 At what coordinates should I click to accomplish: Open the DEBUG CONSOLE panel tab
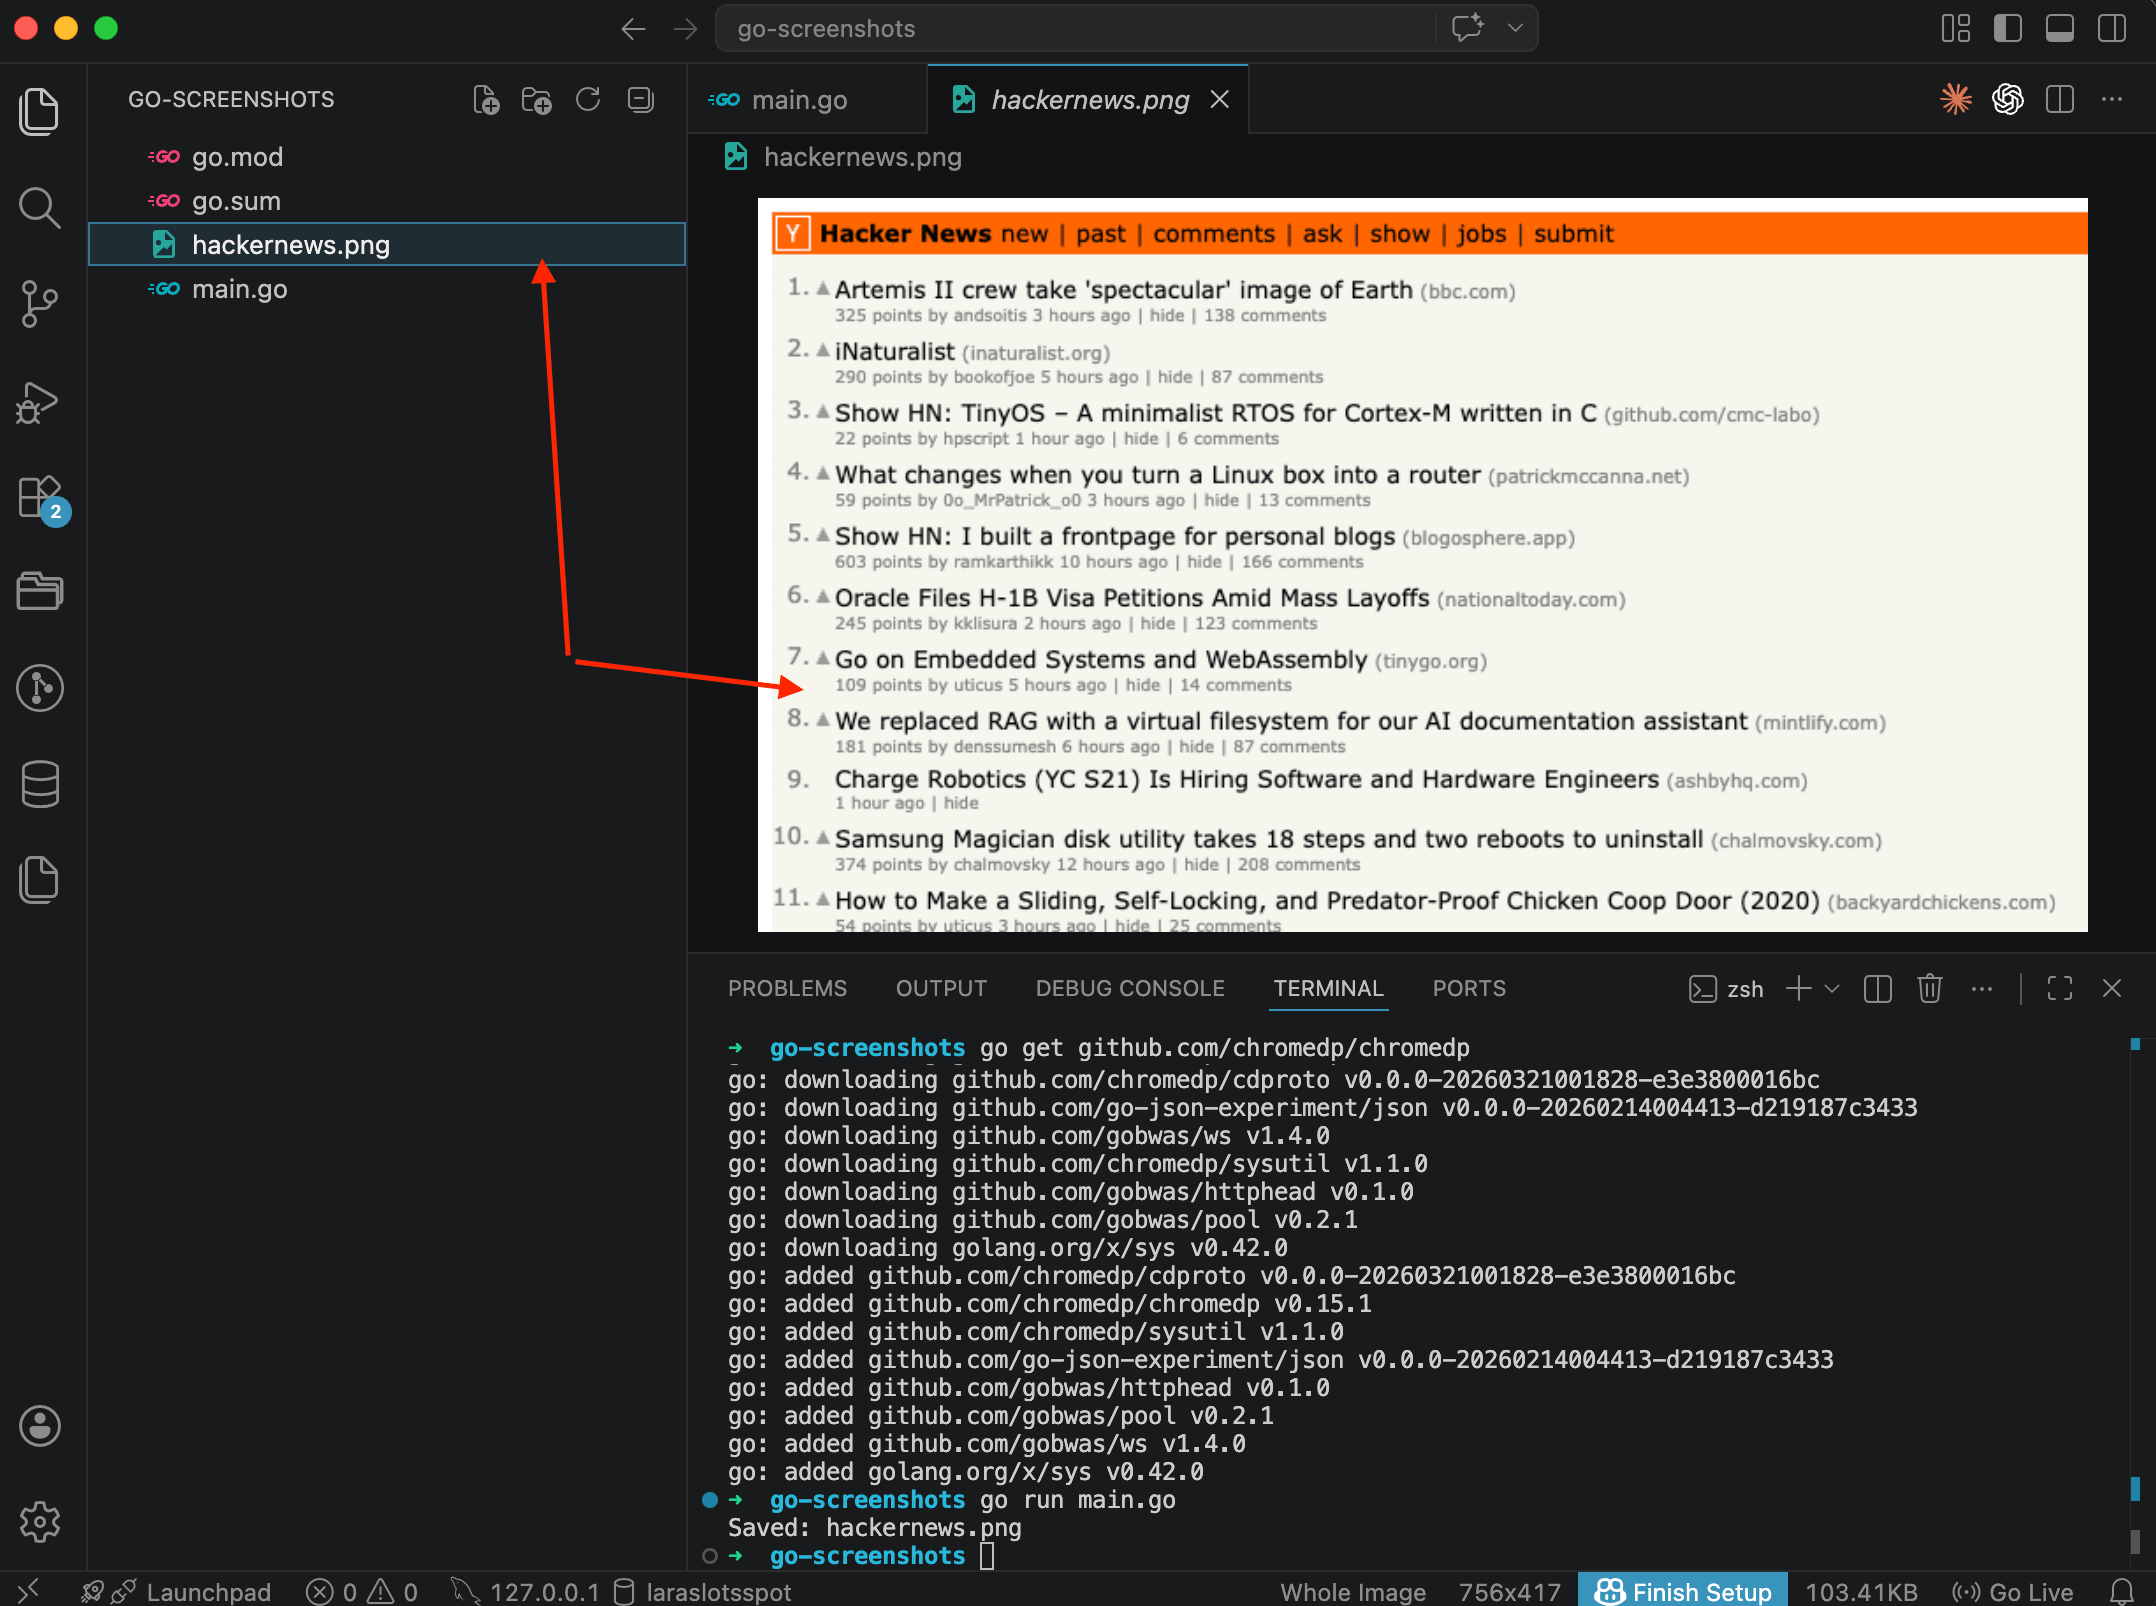coord(1129,988)
